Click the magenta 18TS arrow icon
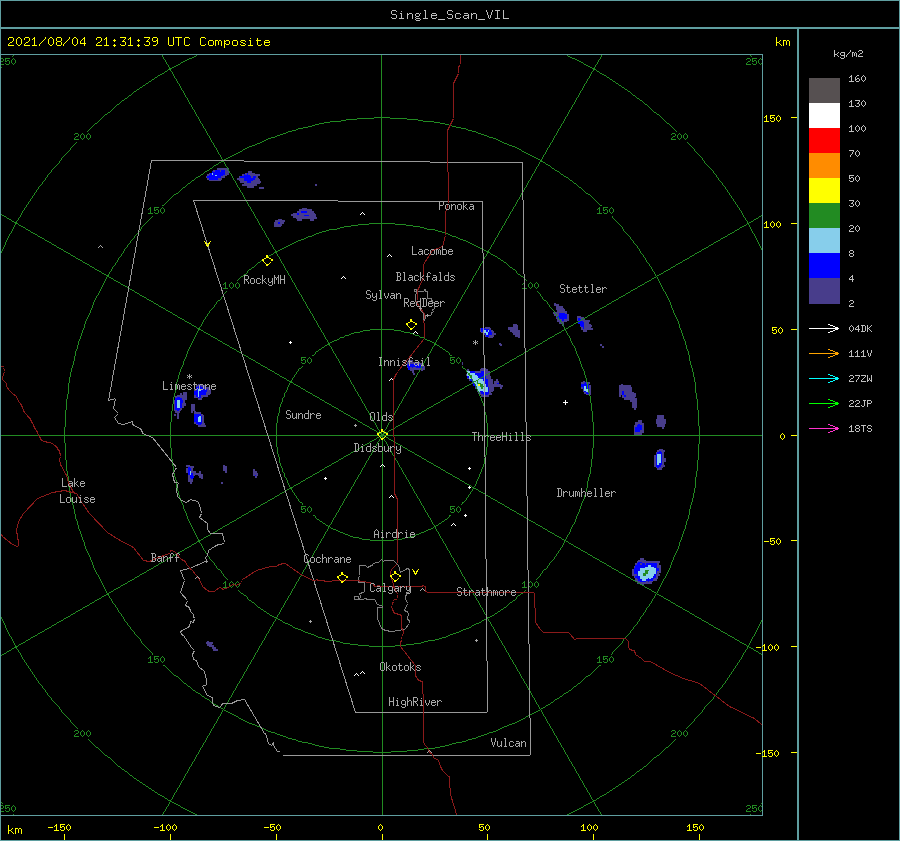This screenshot has height=841, width=900. tap(824, 428)
